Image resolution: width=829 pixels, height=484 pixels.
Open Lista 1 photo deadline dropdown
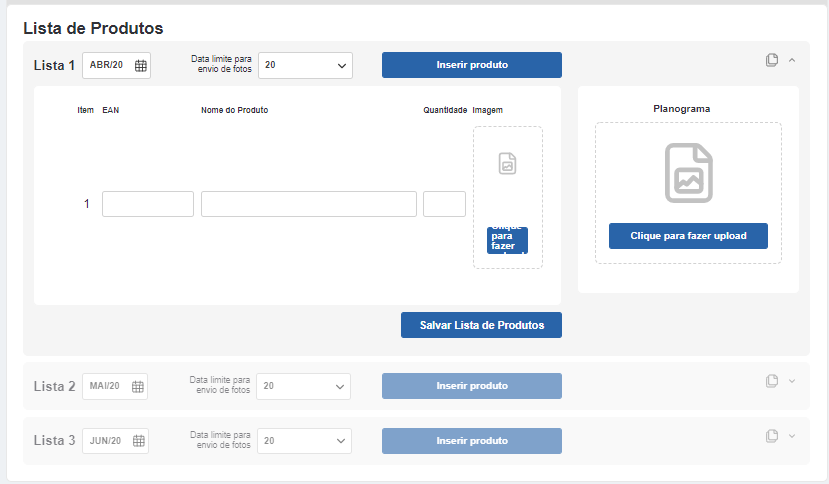click(x=305, y=65)
